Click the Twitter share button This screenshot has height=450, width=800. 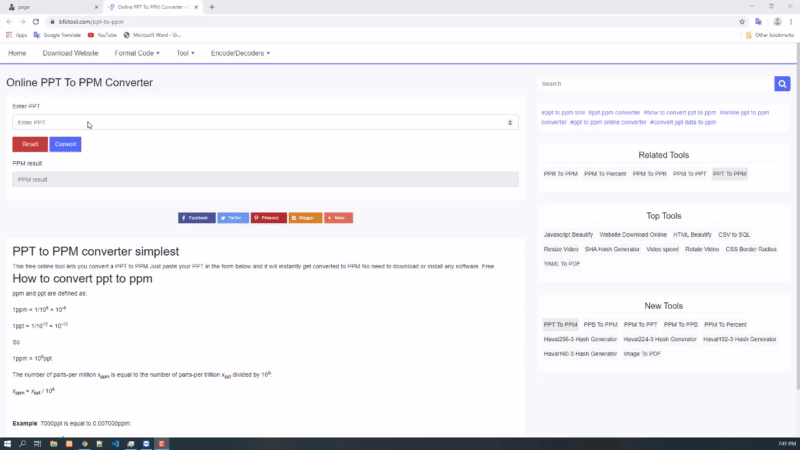233,217
